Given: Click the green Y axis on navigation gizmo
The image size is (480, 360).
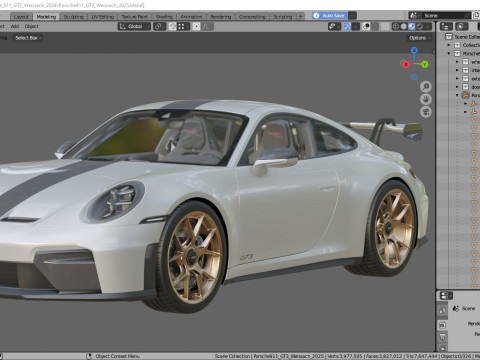Looking at the screenshot, I should 424,64.
